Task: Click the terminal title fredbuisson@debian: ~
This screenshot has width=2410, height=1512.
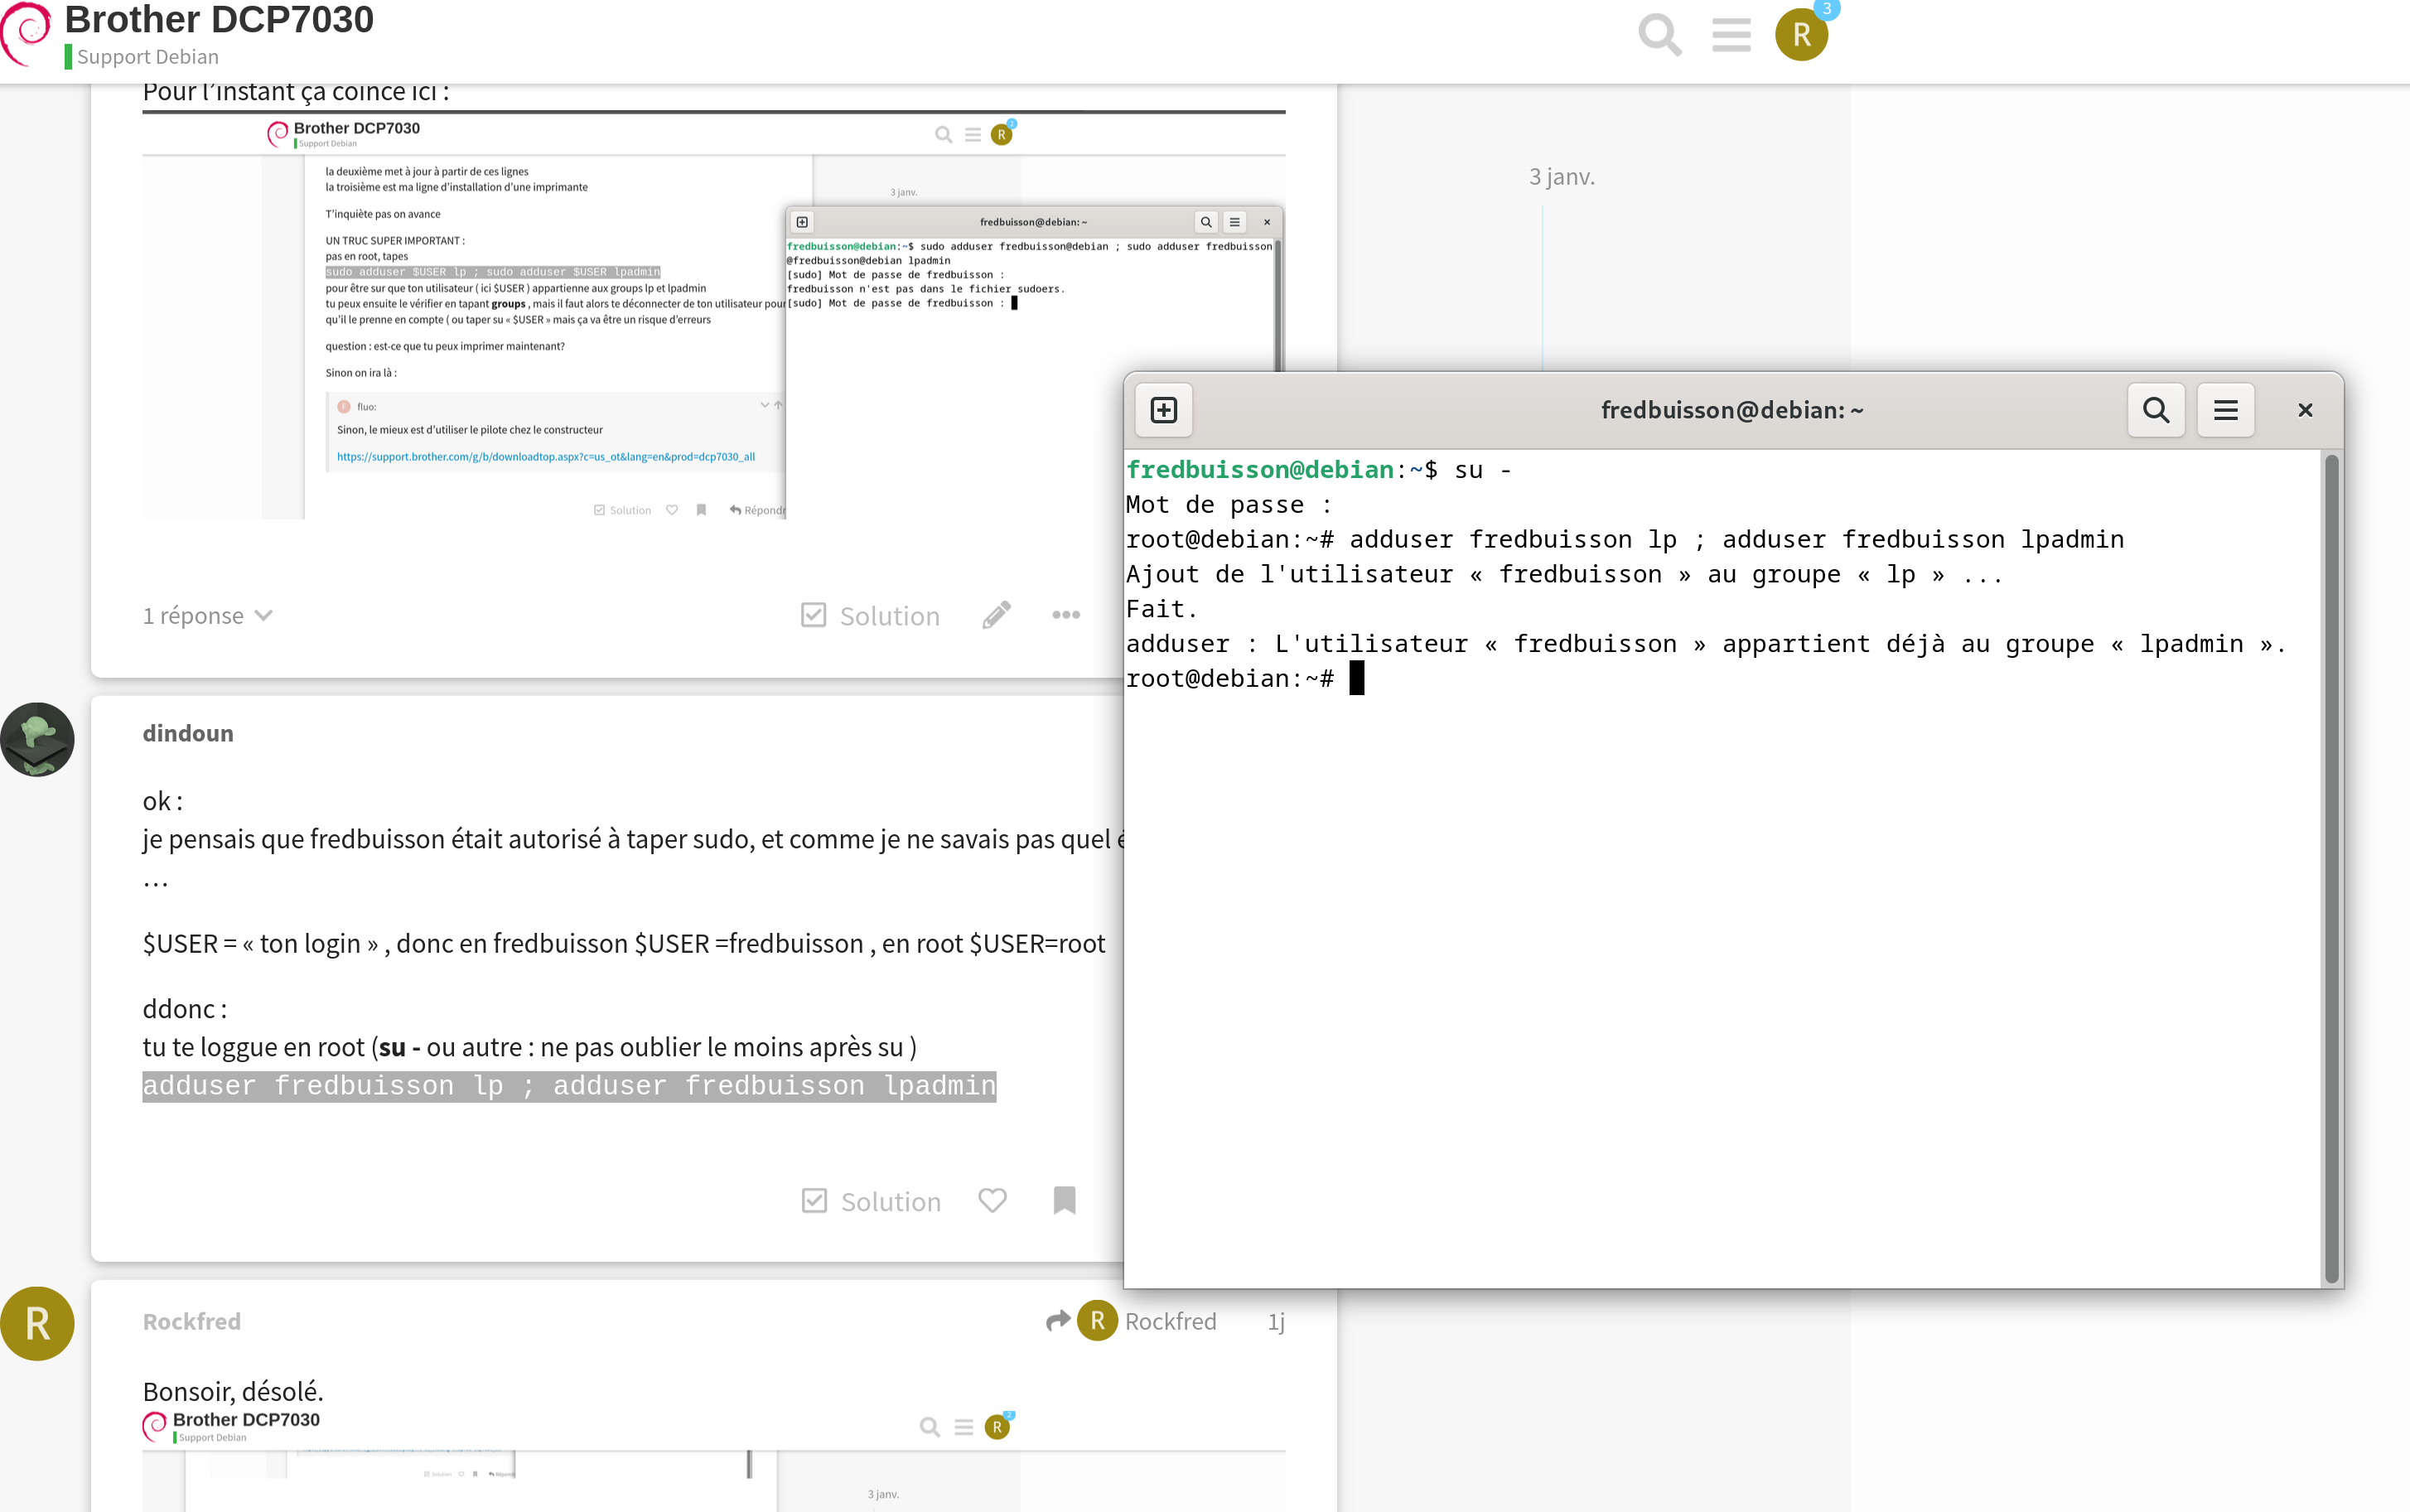Action: 1731,410
